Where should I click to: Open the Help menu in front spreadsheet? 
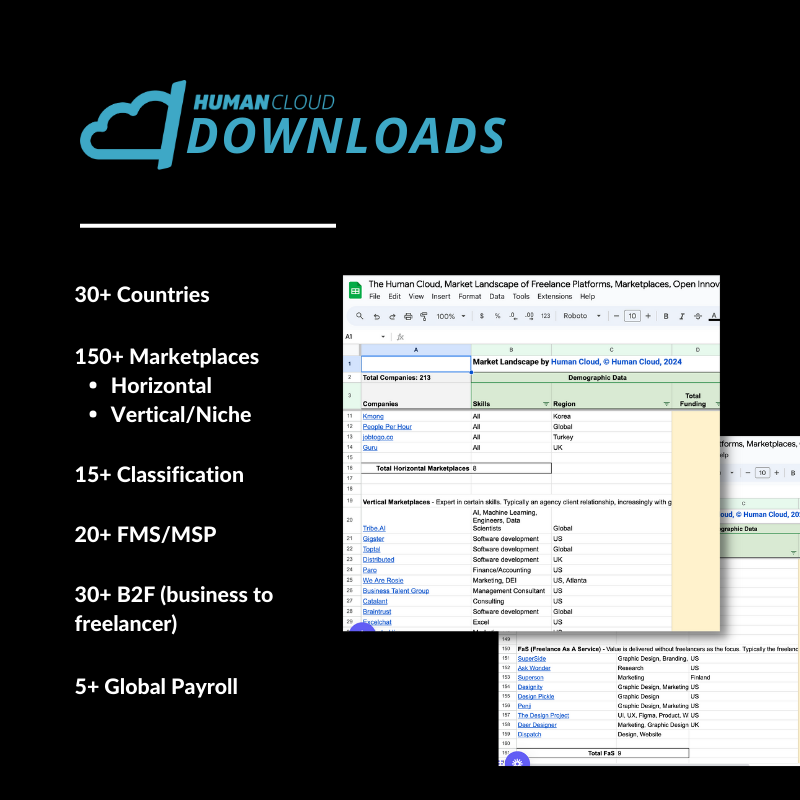click(587, 296)
